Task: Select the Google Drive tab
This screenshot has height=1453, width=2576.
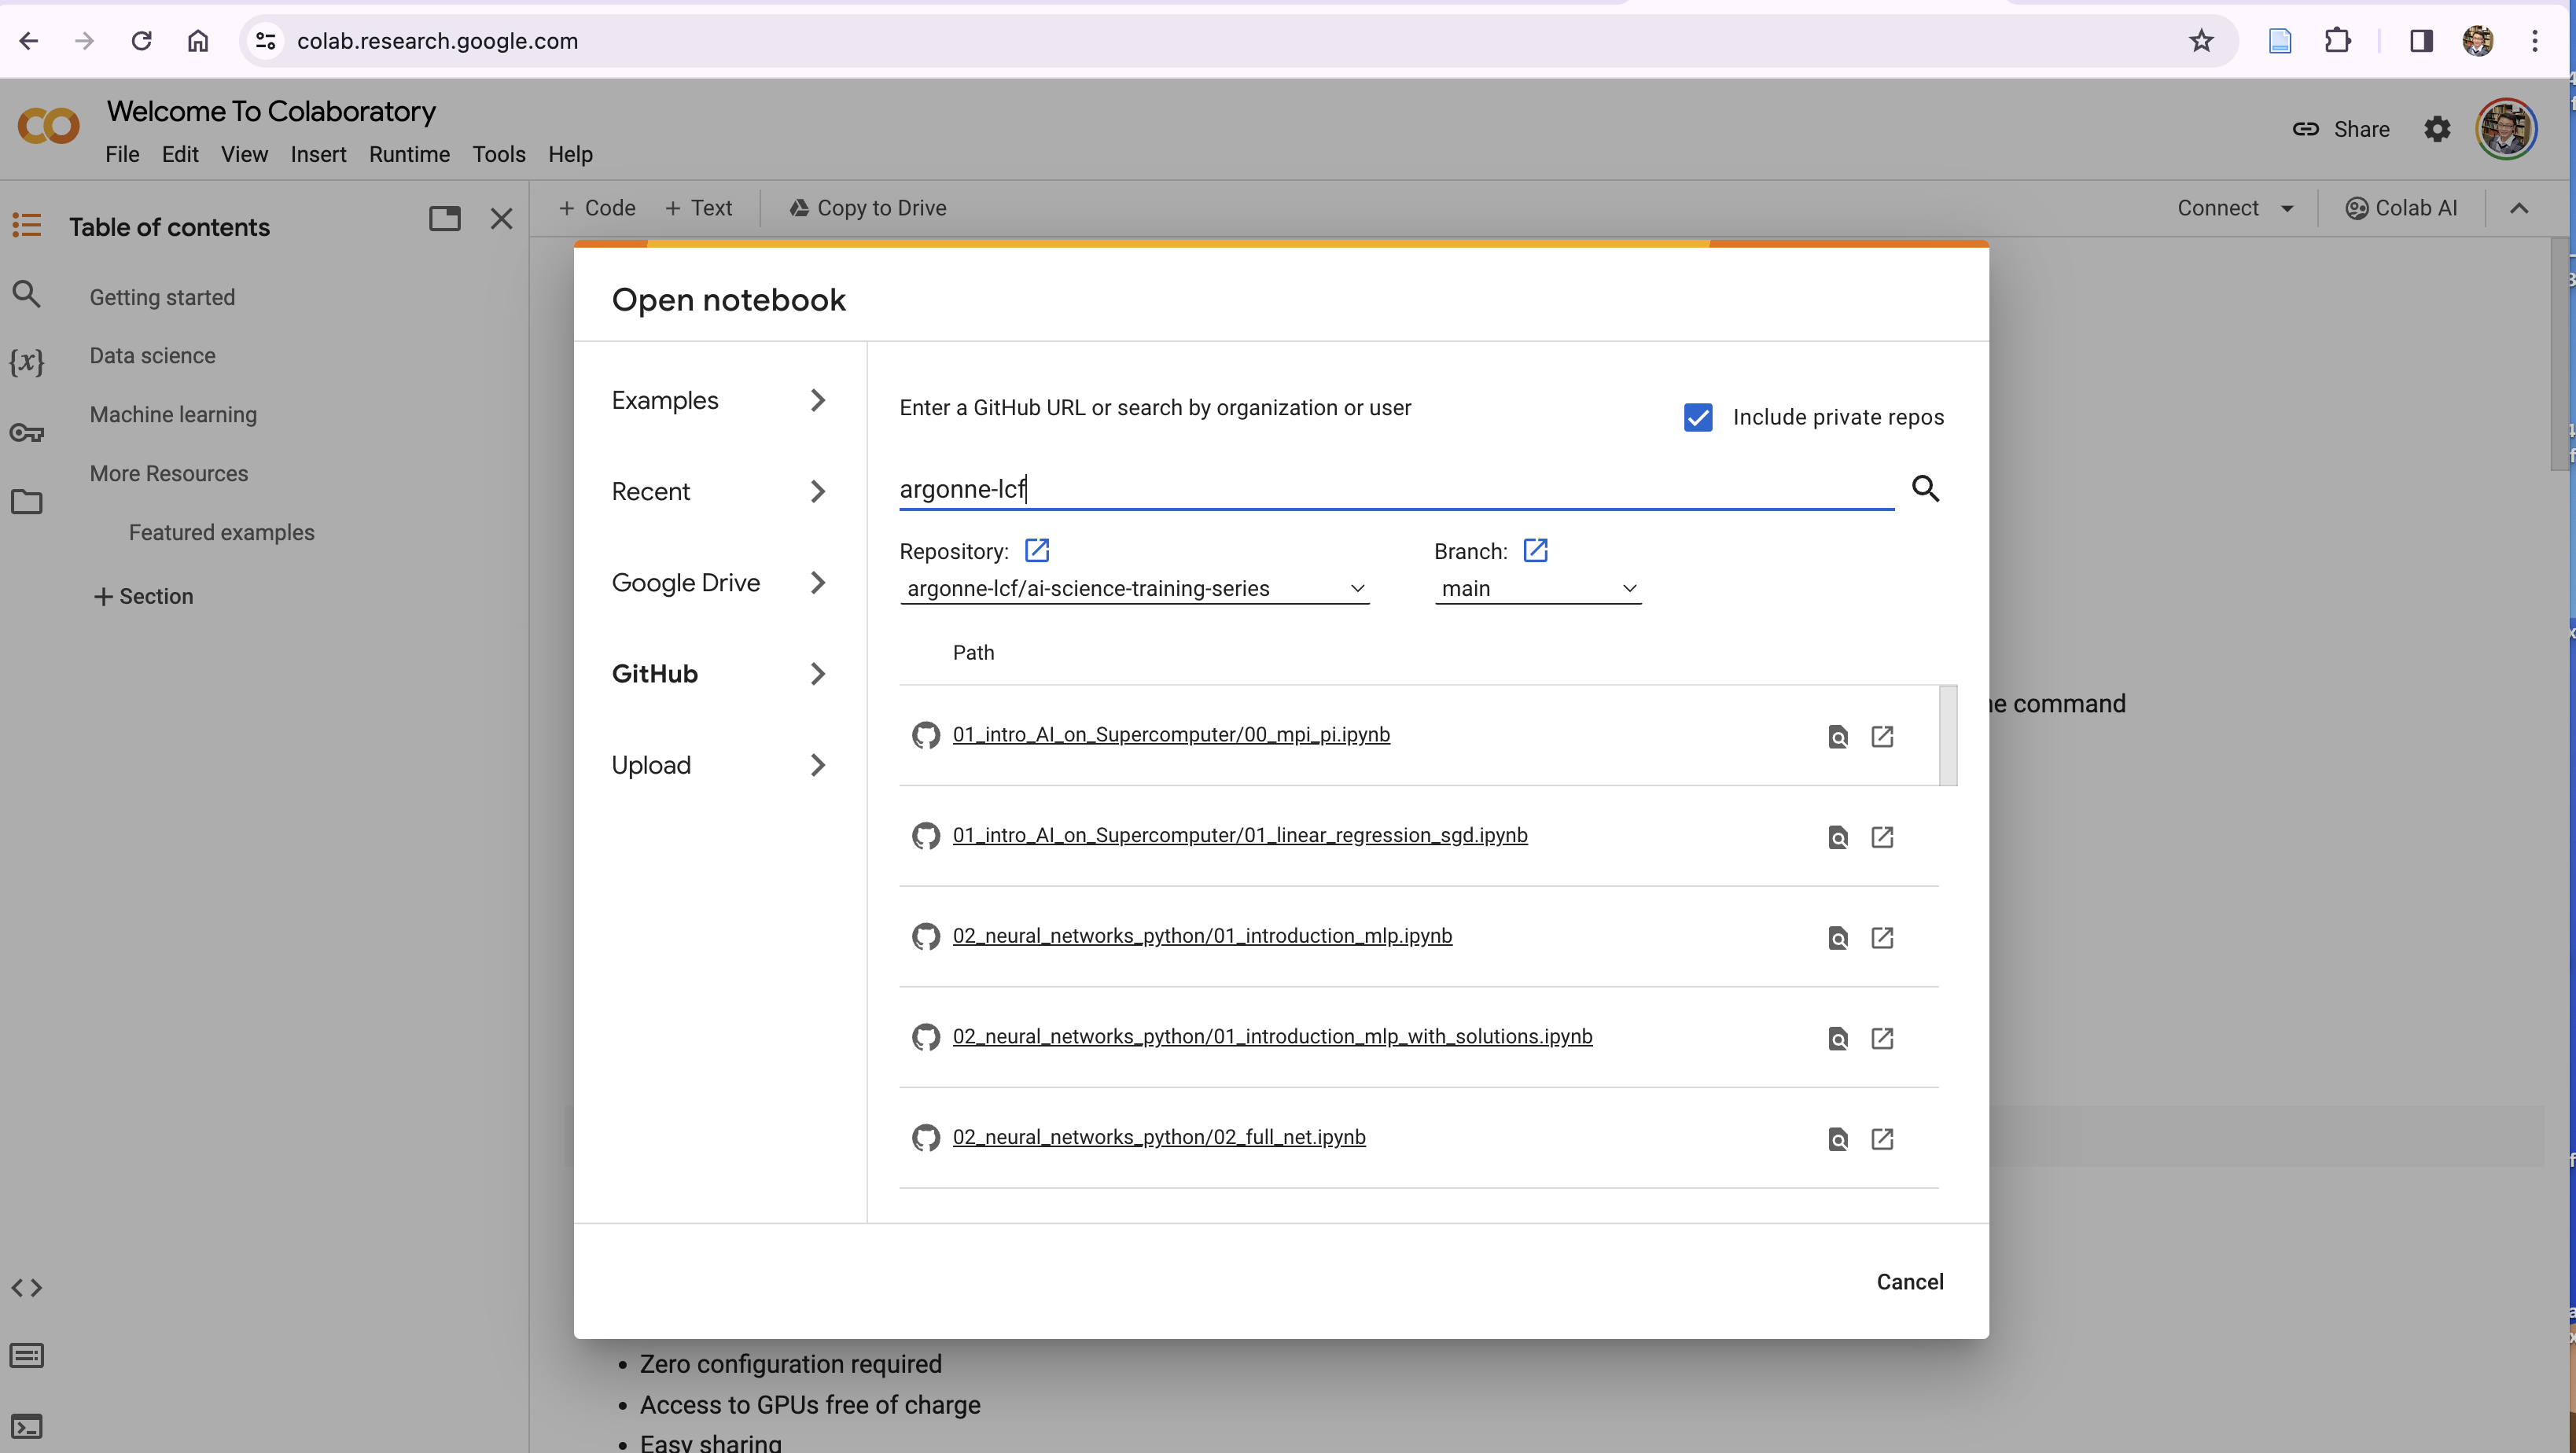Action: (720, 582)
